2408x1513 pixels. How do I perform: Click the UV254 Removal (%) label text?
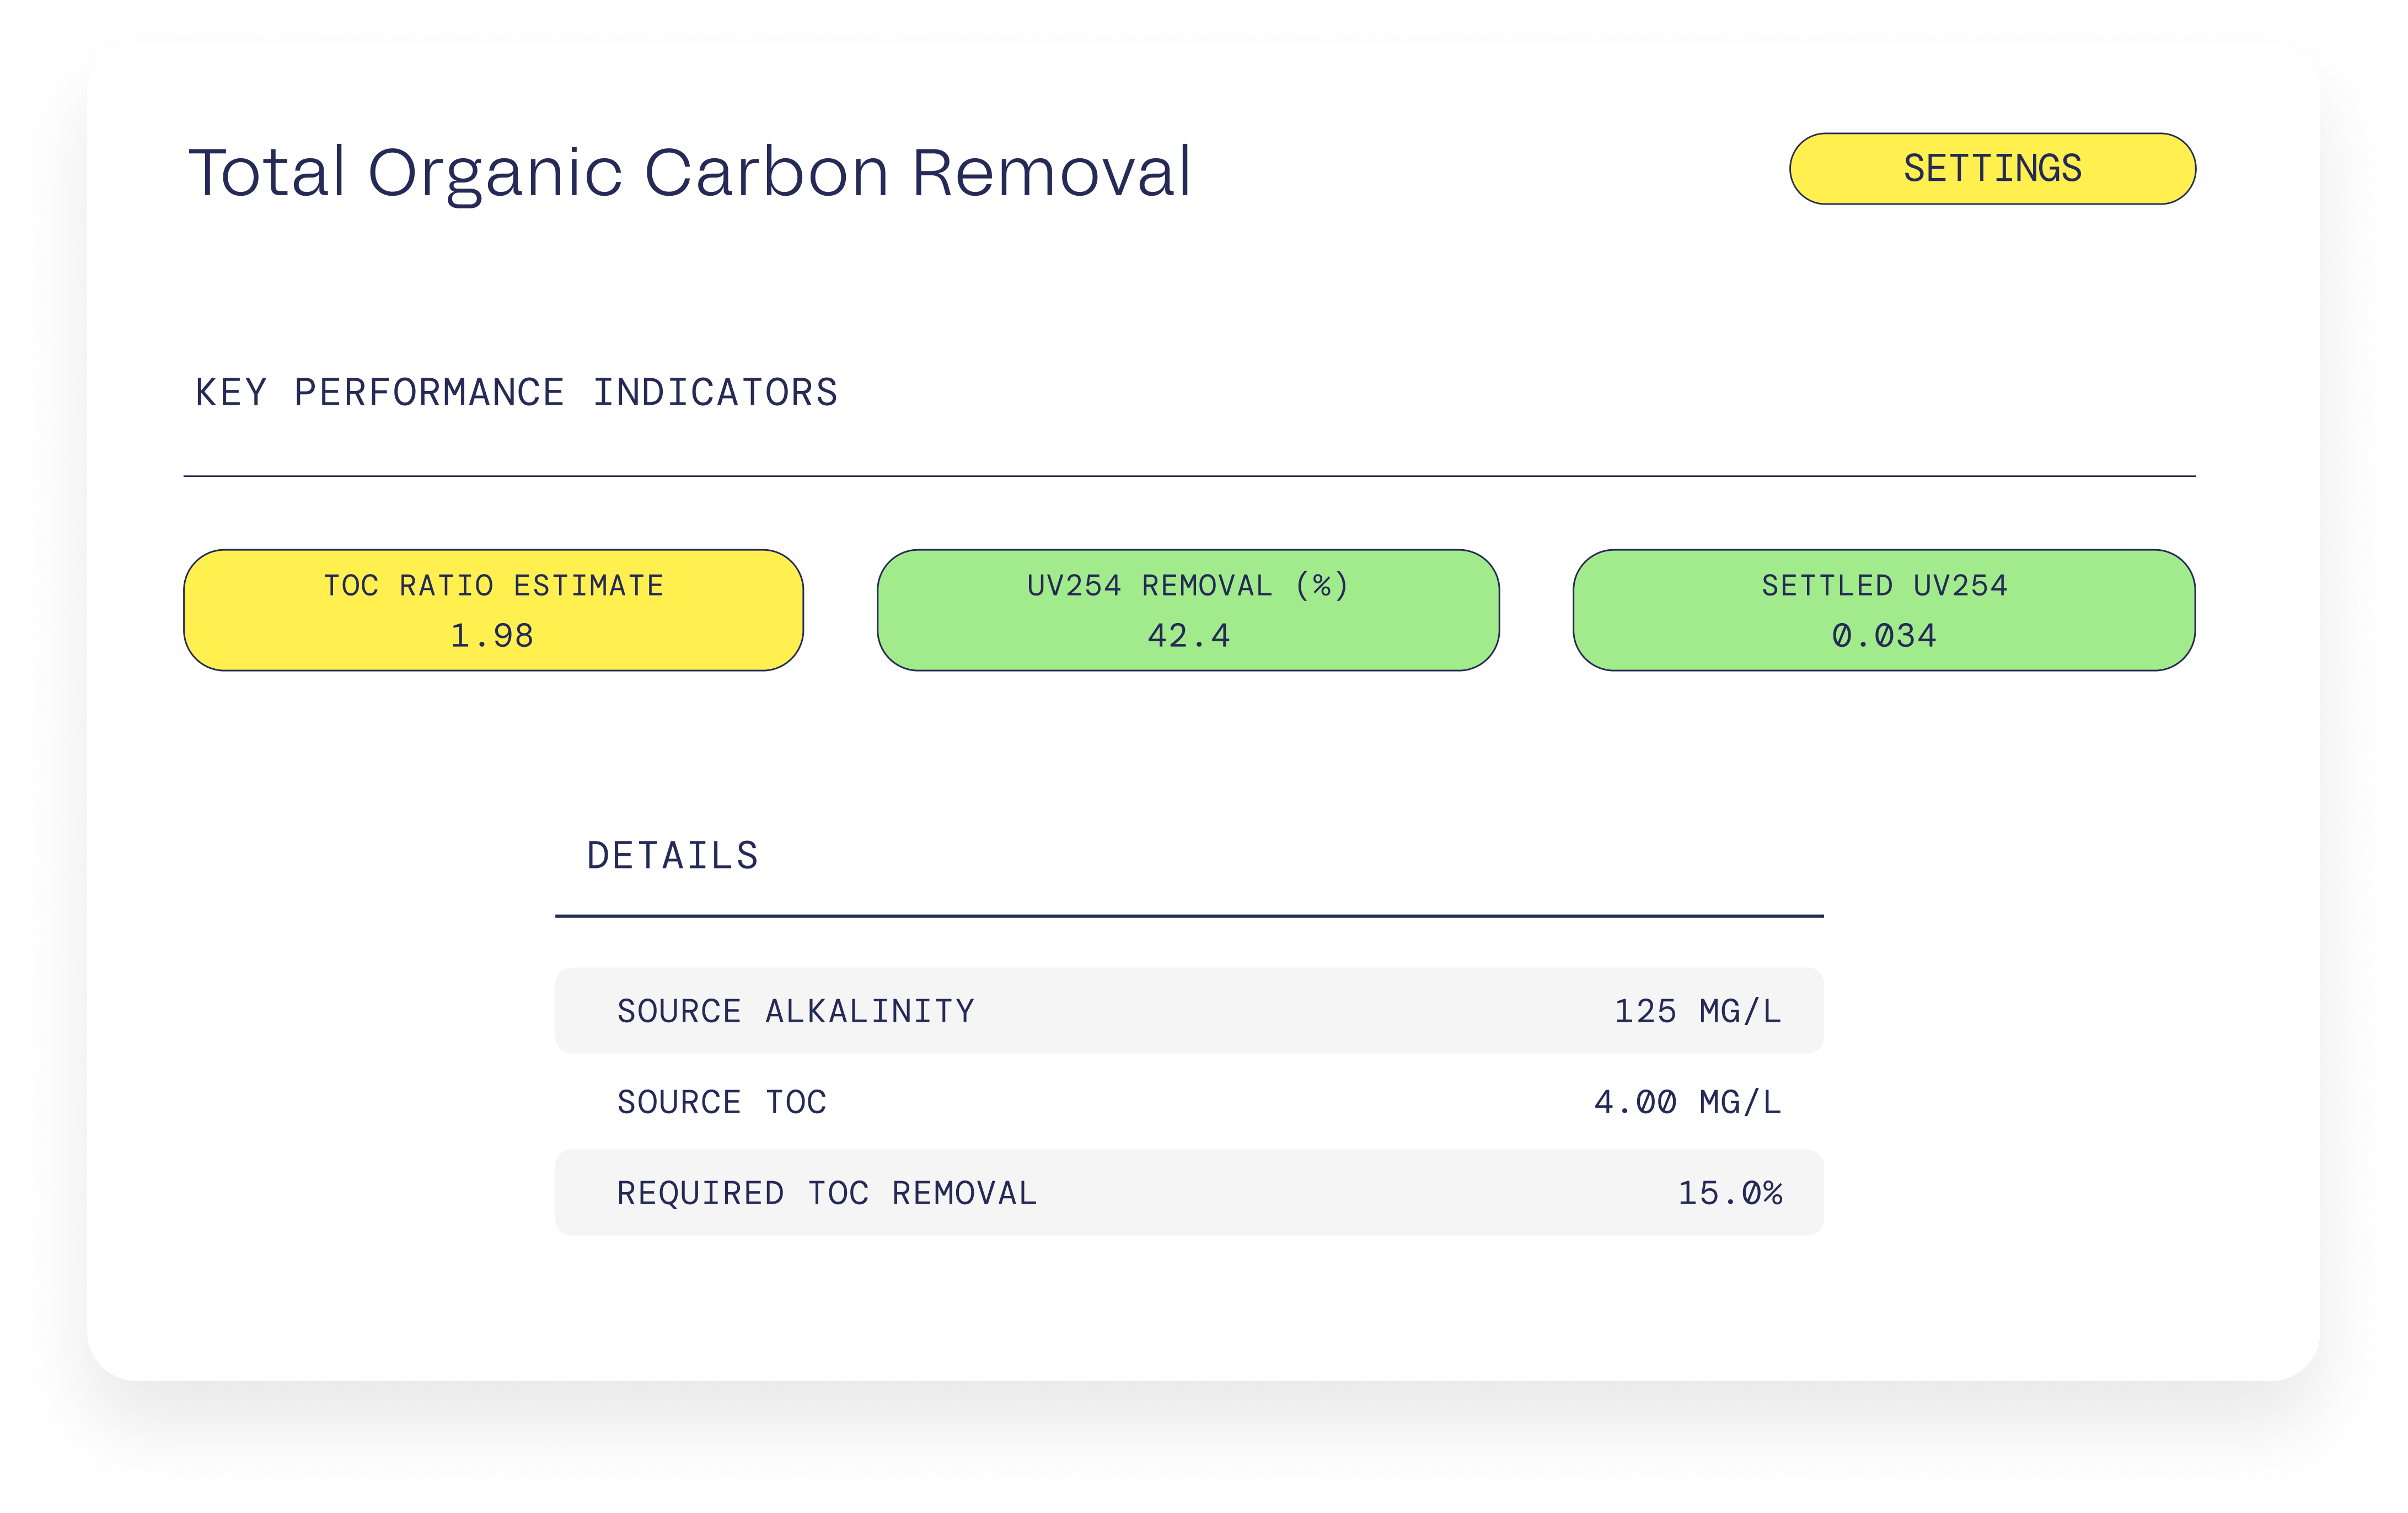[1187, 585]
